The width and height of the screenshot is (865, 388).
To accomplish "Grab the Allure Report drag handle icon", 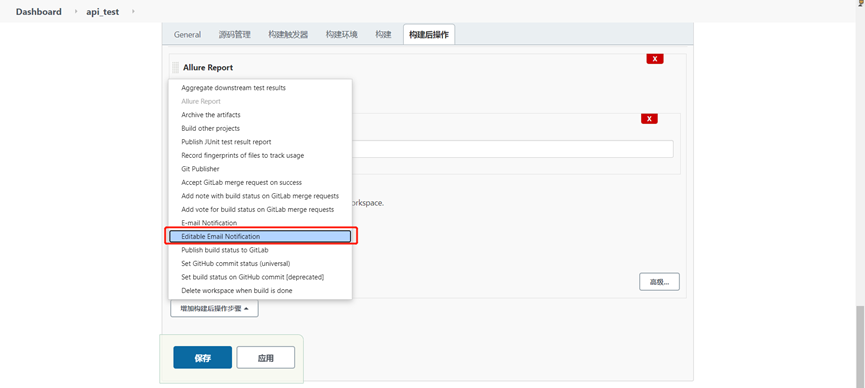I will point(175,67).
